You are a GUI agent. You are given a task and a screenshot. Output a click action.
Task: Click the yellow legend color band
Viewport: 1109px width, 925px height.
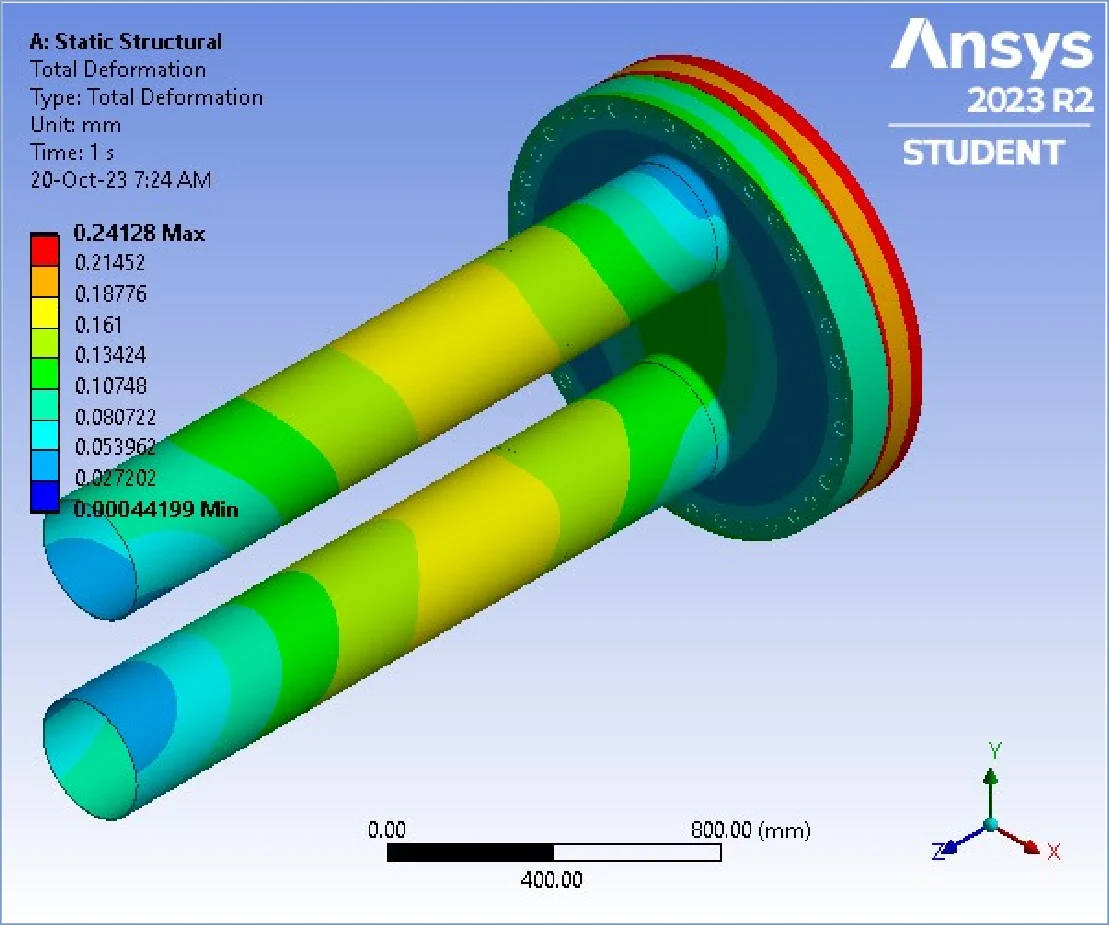coord(45,311)
